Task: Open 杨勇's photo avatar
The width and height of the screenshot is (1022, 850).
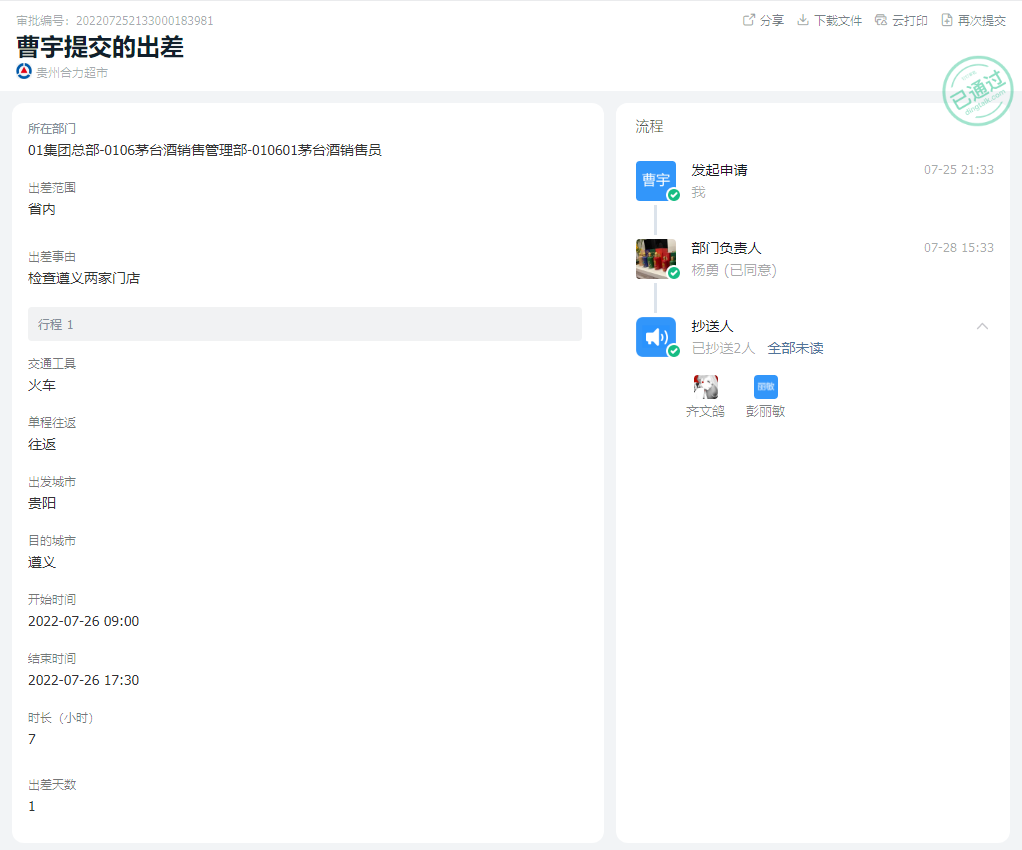Action: (x=656, y=258)
